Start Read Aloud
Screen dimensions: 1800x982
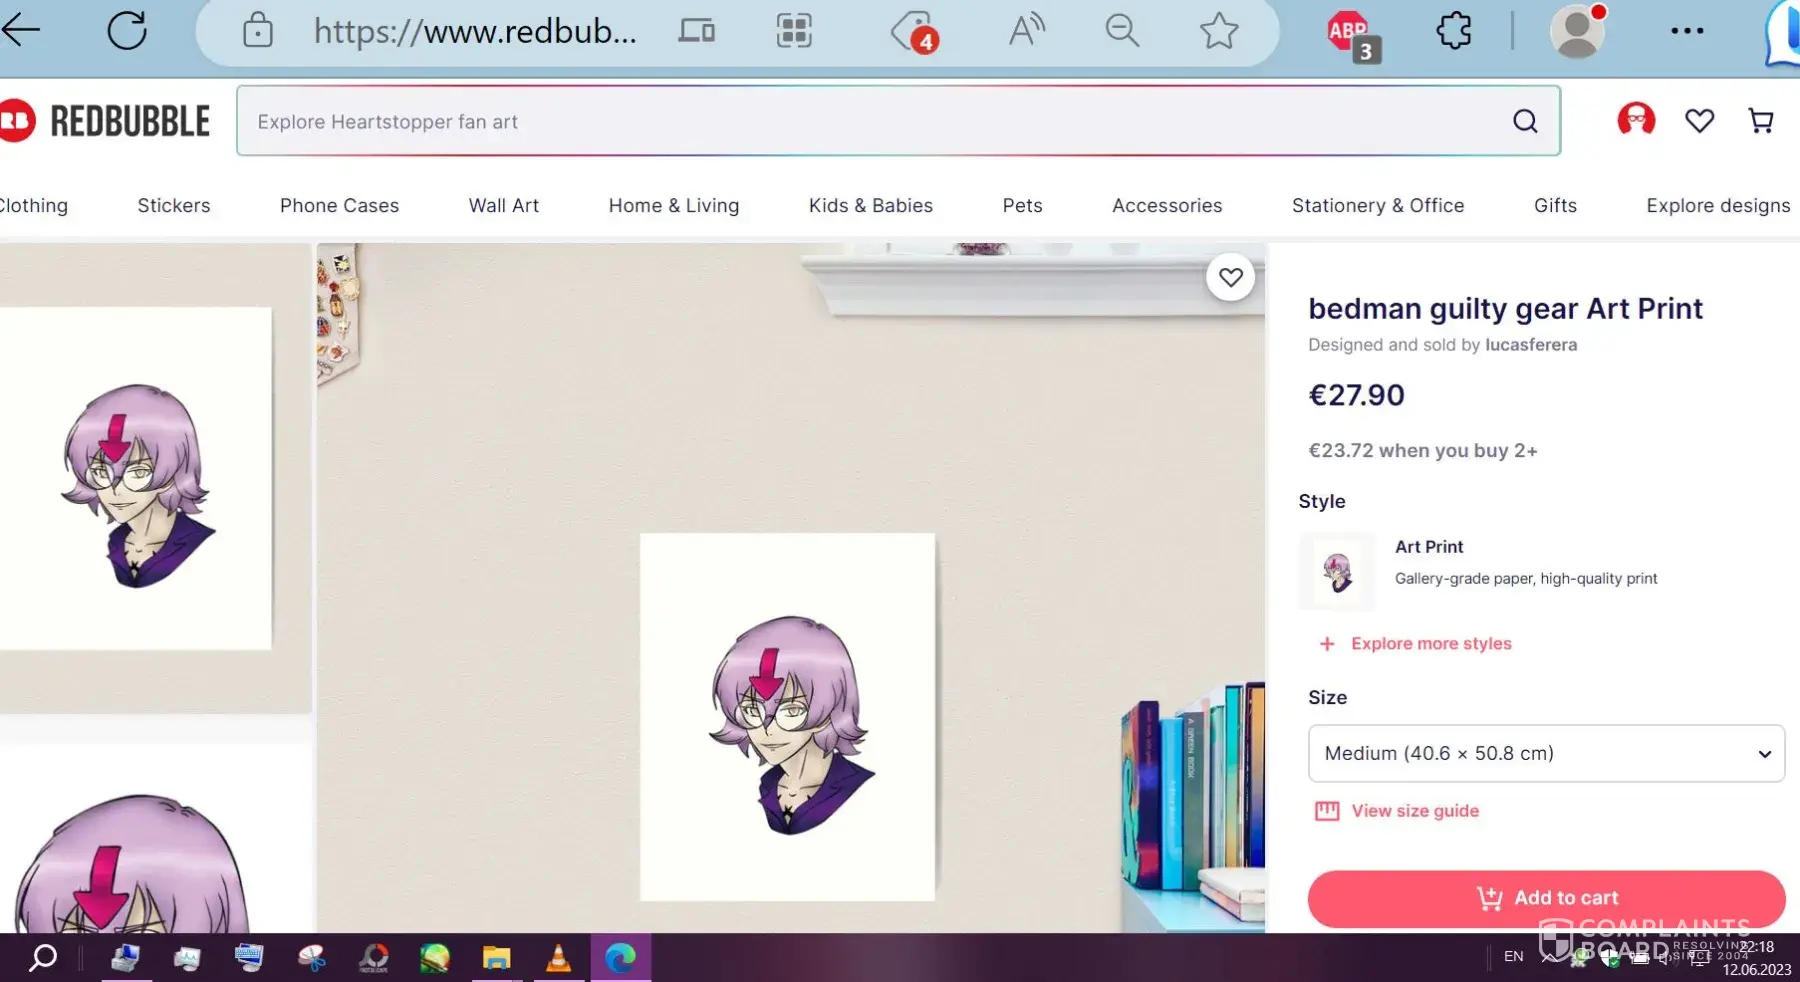pos(1026,31)
